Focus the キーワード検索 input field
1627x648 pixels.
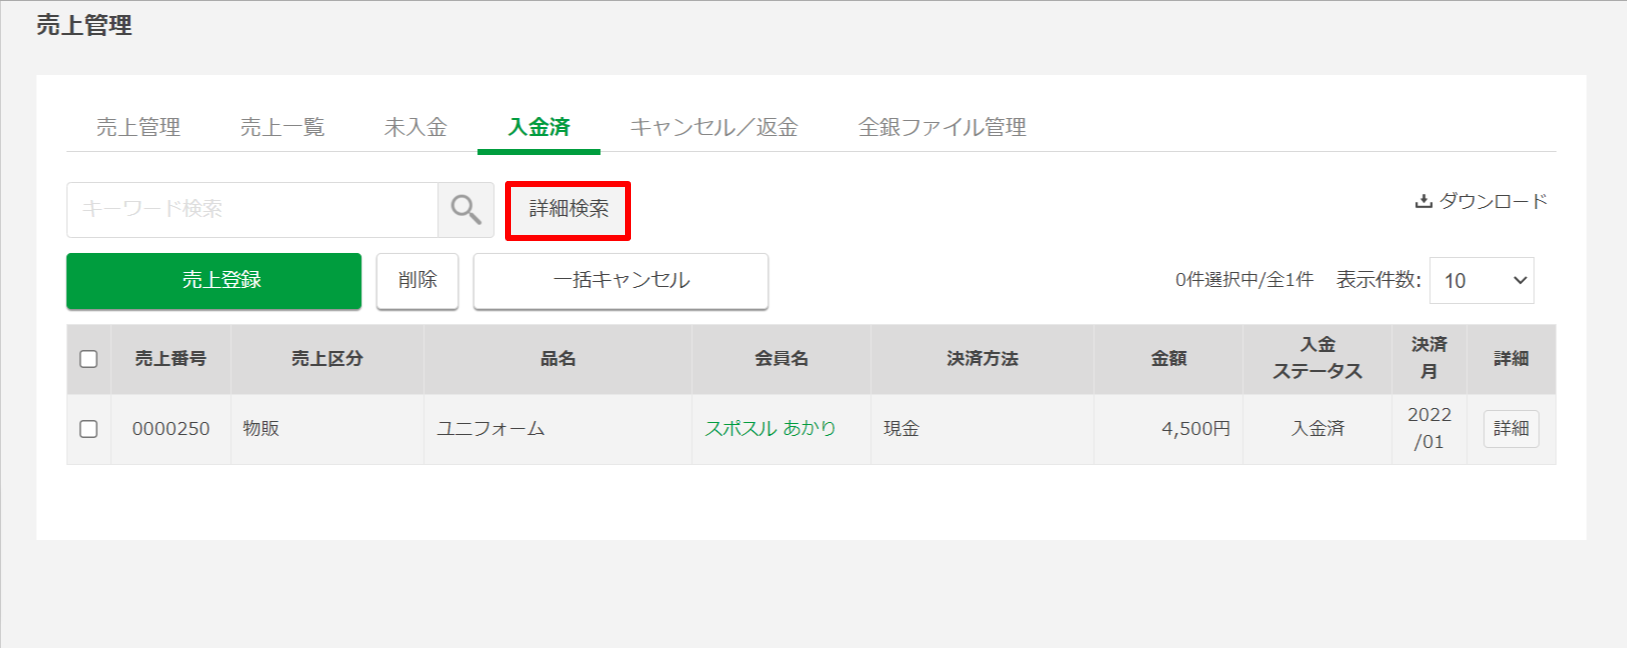click(252, 209)
